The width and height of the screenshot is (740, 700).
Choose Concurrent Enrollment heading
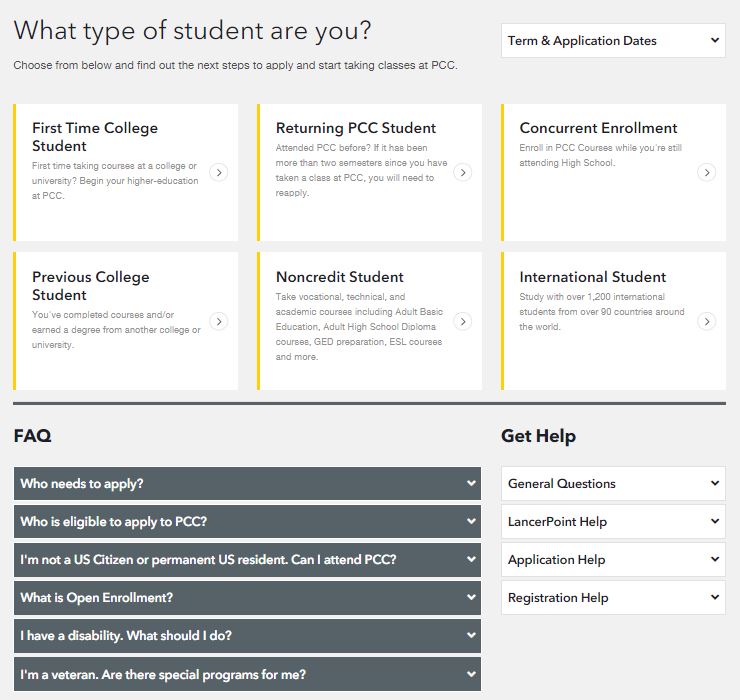(598, 128)
